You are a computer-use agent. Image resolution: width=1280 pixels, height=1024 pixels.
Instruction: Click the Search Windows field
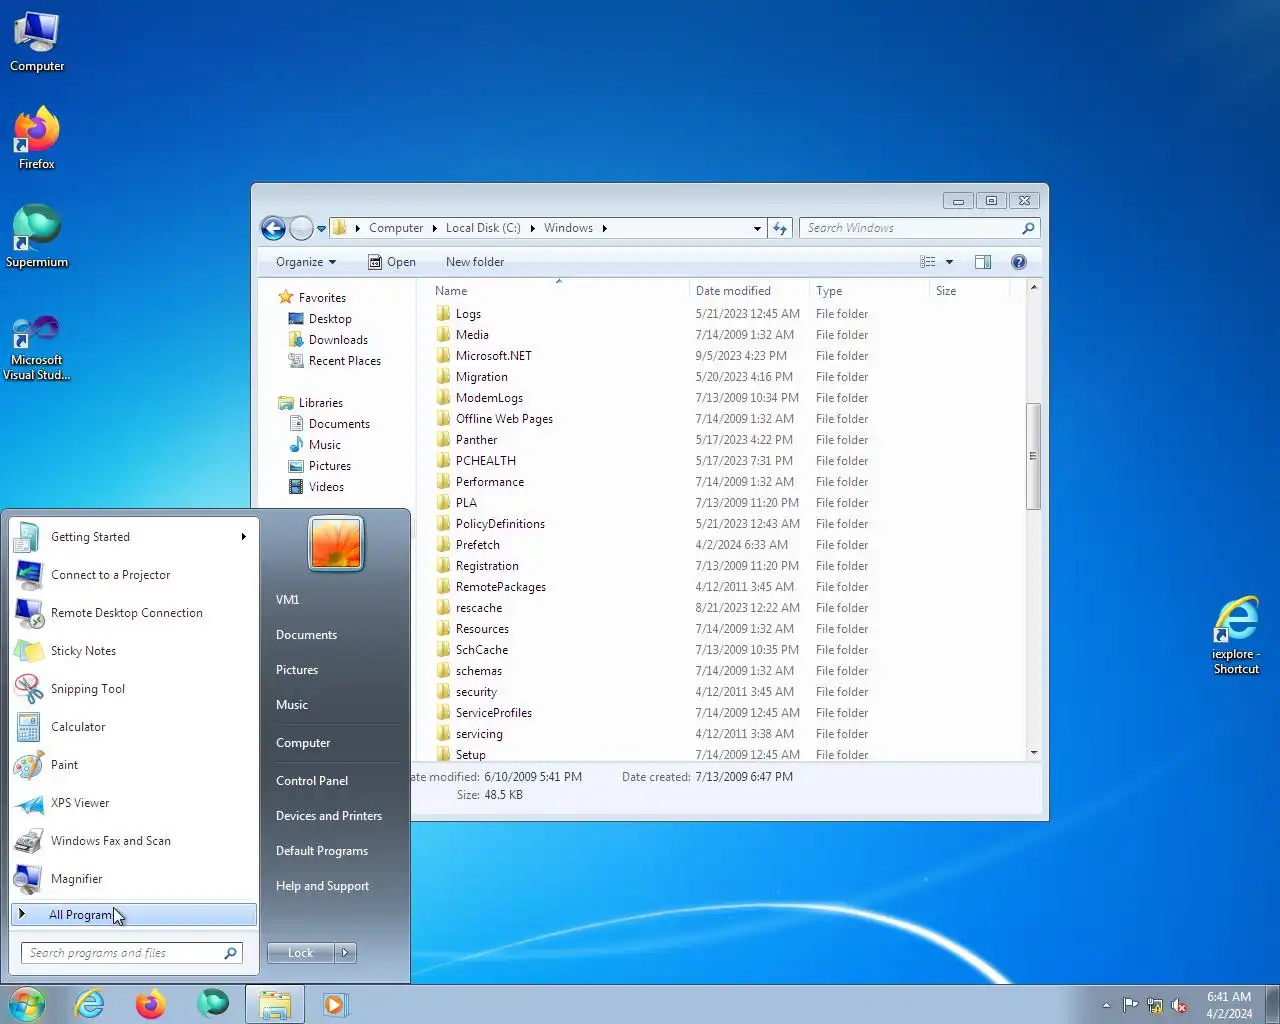(919, 228)
